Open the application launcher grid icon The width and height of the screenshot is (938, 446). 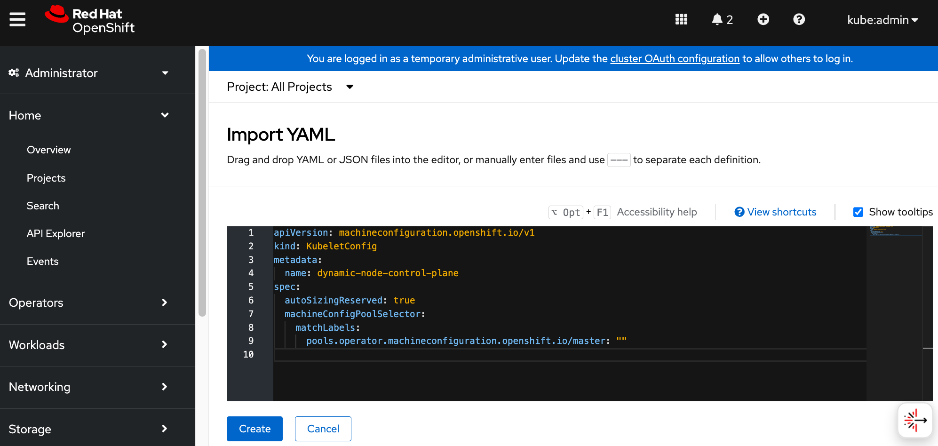[x=682, y=19]
